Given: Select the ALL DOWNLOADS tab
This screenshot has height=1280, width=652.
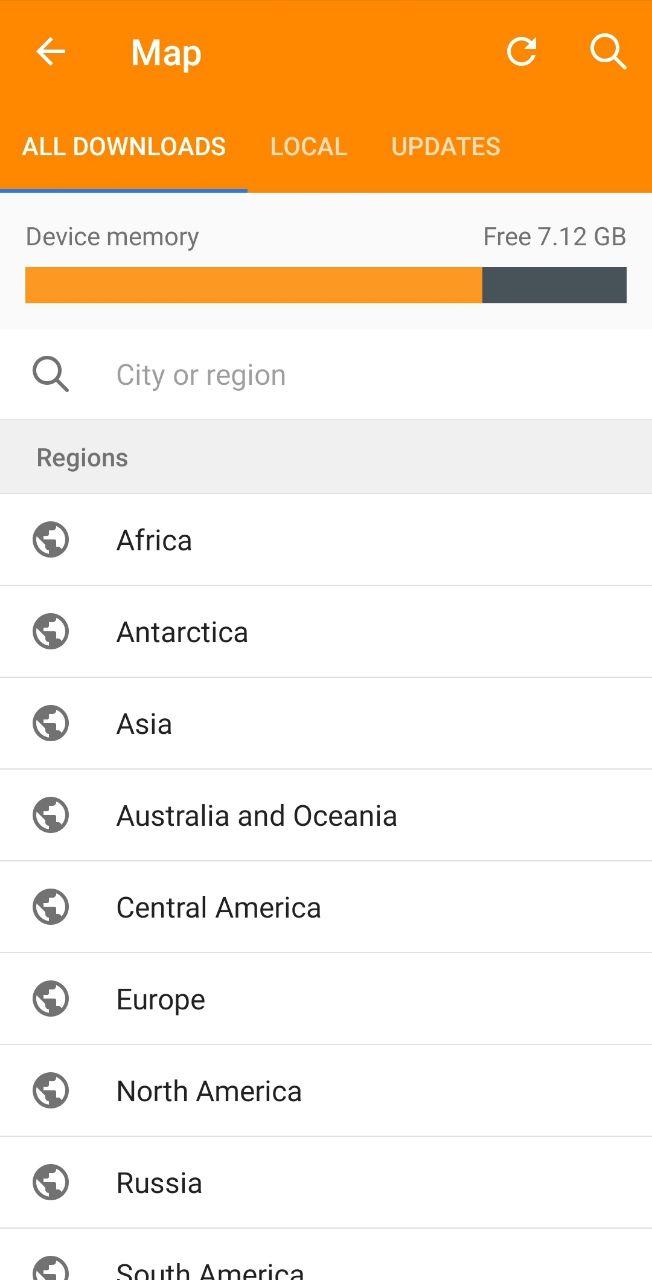Looking at the screenshot, I should click(124, 147).
